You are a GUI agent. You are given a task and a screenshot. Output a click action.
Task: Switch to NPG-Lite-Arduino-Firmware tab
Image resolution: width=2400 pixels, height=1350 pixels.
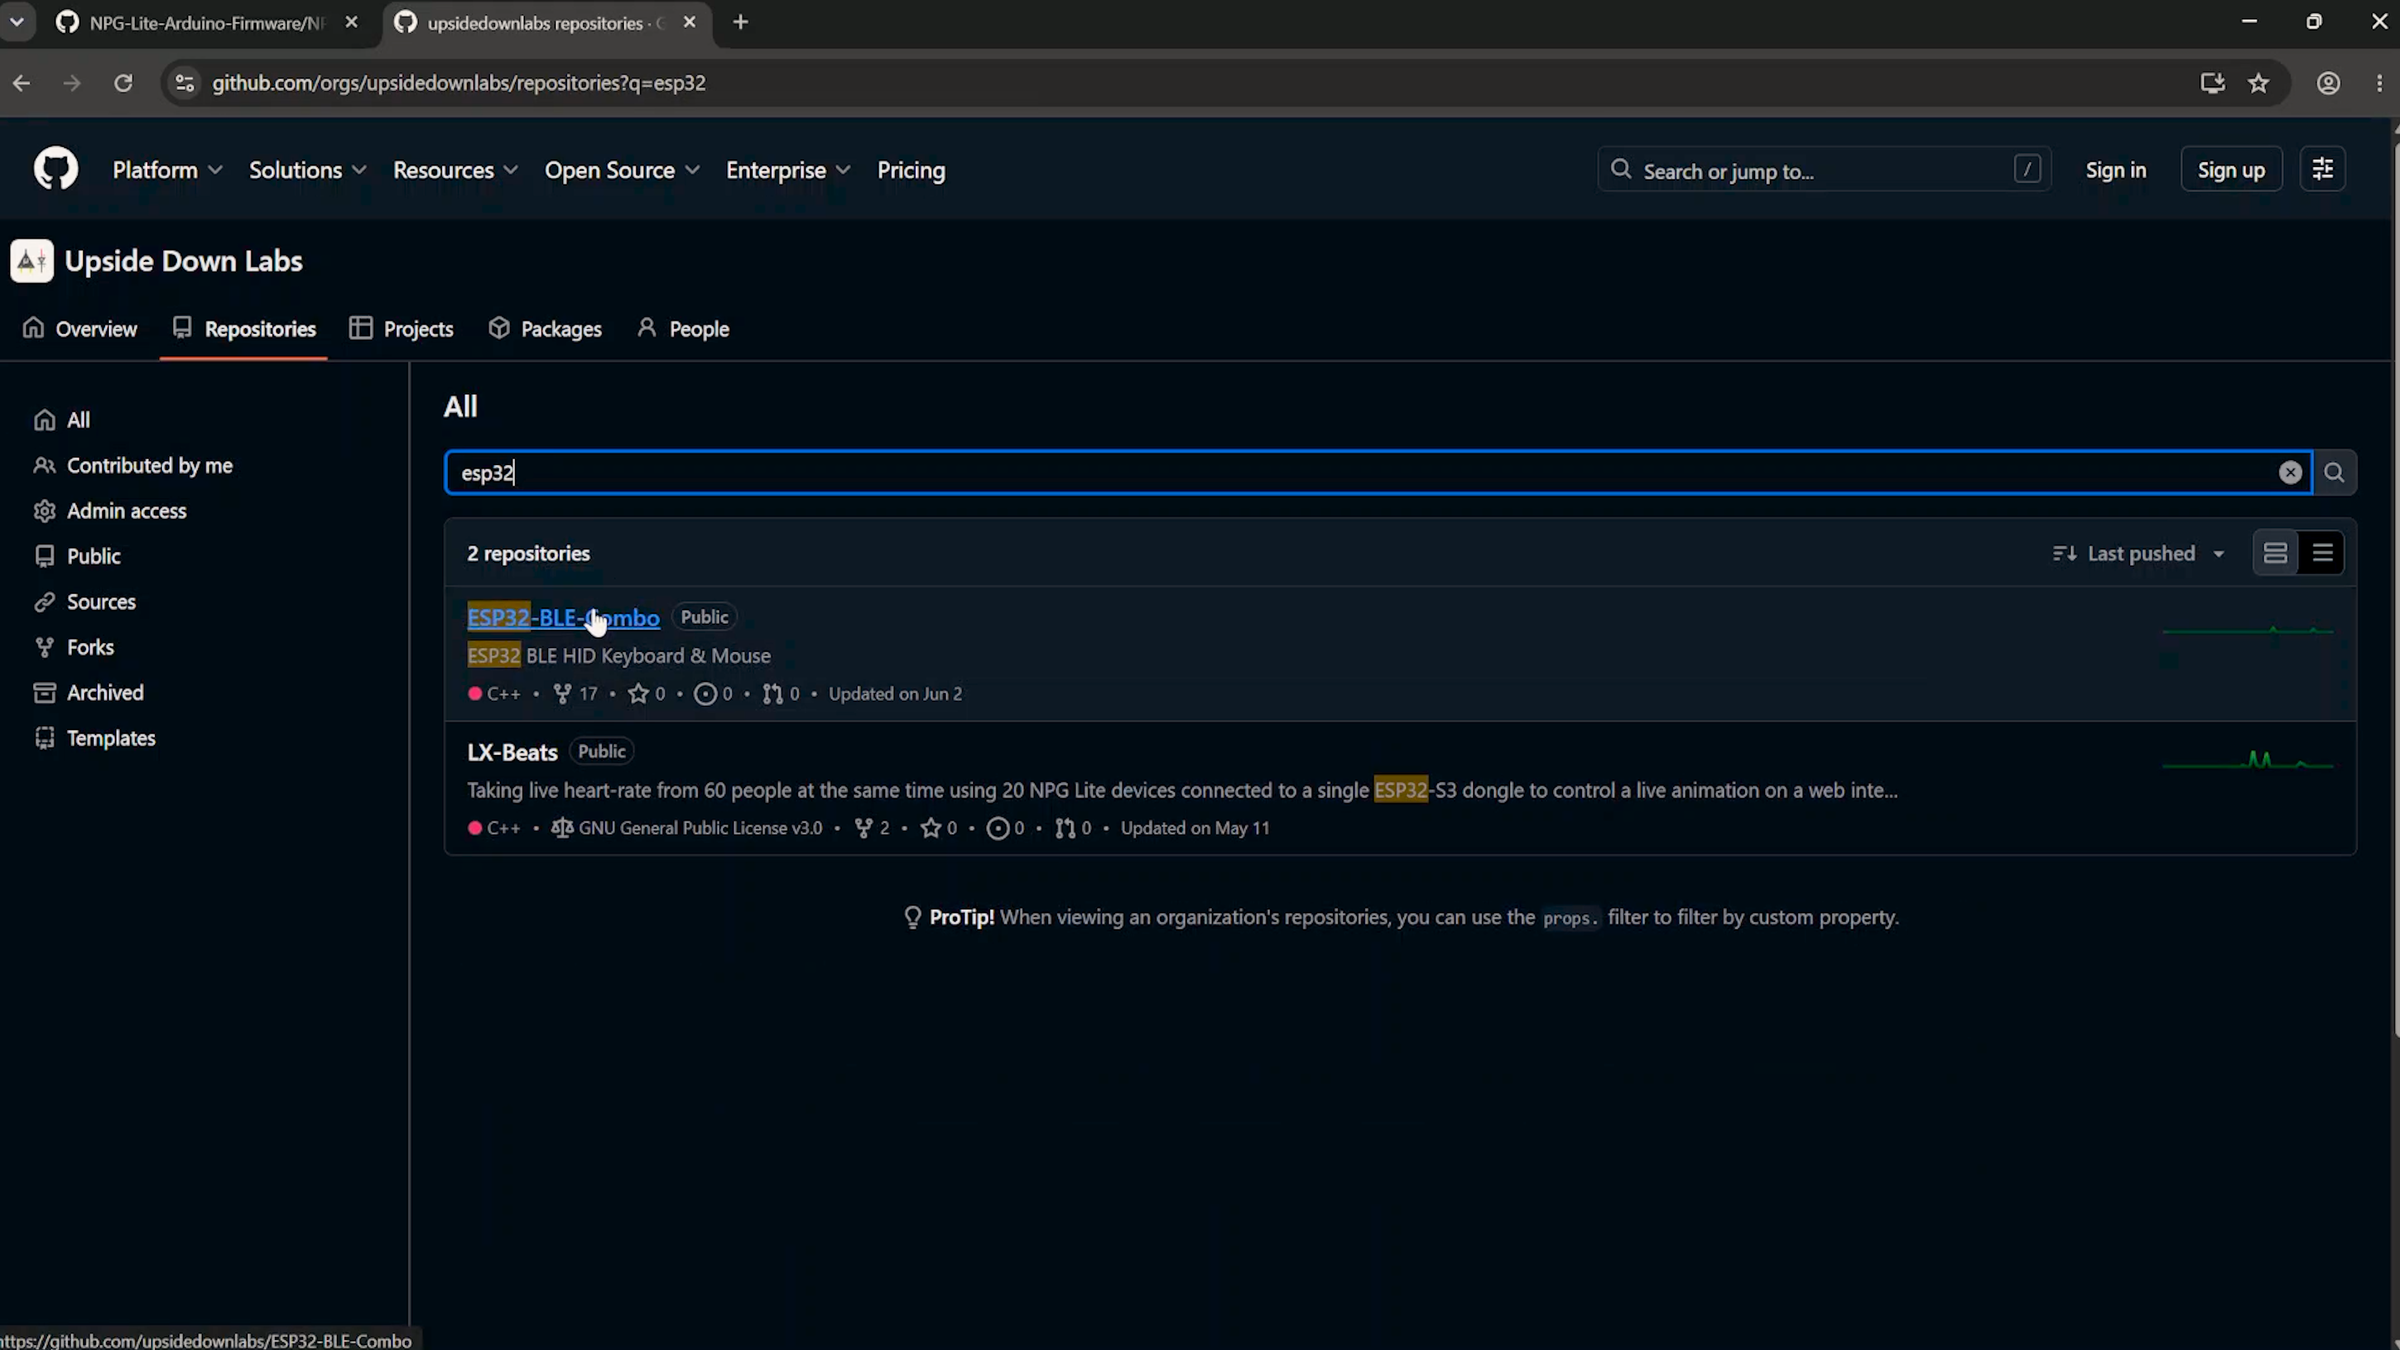click(207, 23)
